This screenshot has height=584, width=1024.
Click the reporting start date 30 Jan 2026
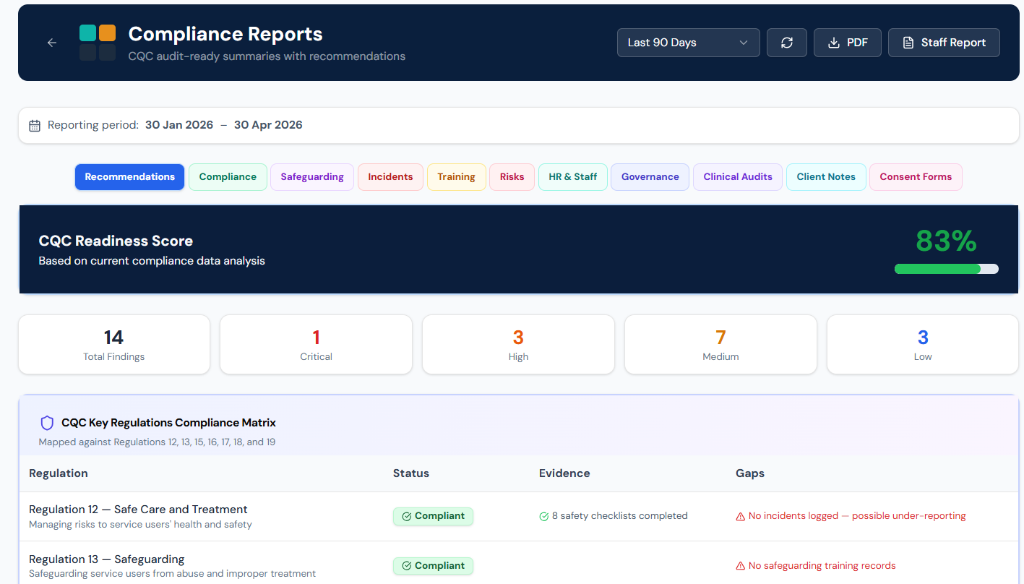click(x=179, y=125)
